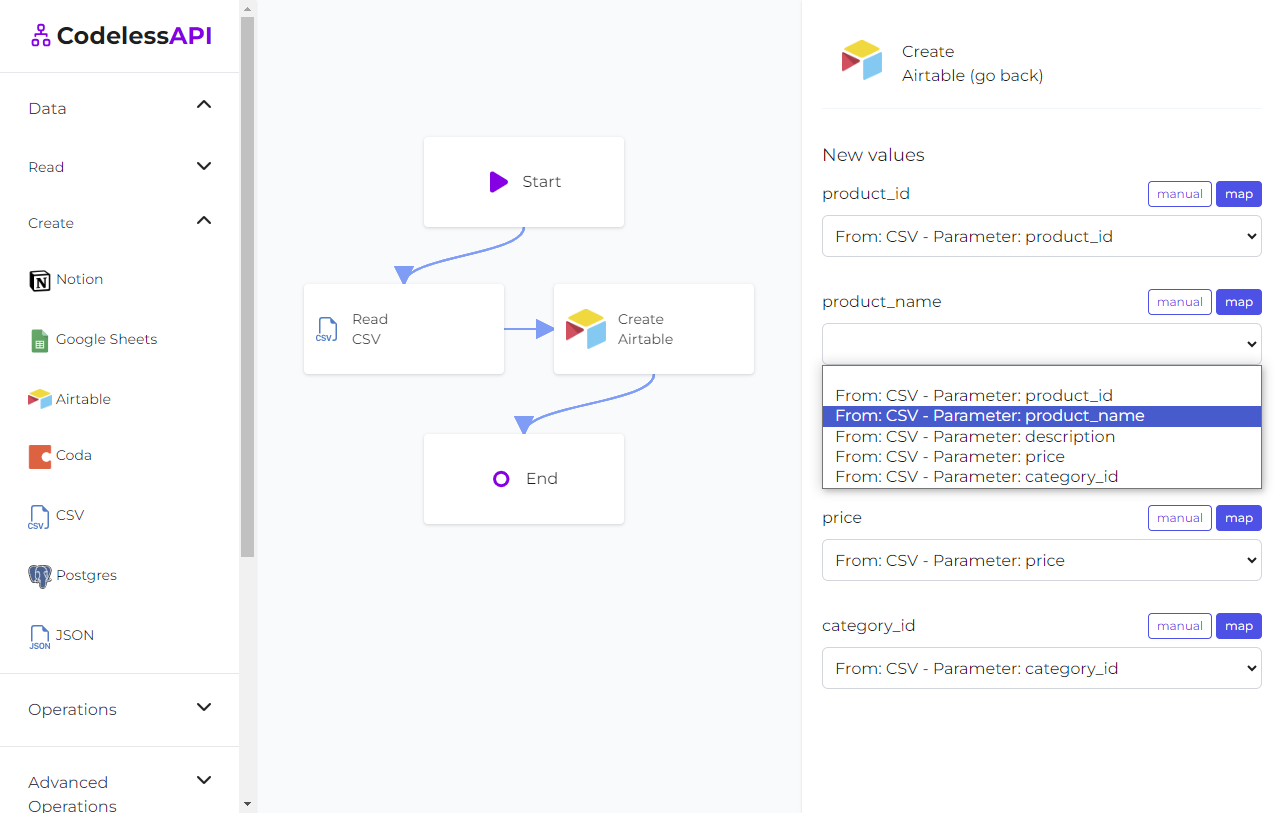Select the Create Airtable node label
Viewport: 1282px width, 813px height.
tap(645, 329)
